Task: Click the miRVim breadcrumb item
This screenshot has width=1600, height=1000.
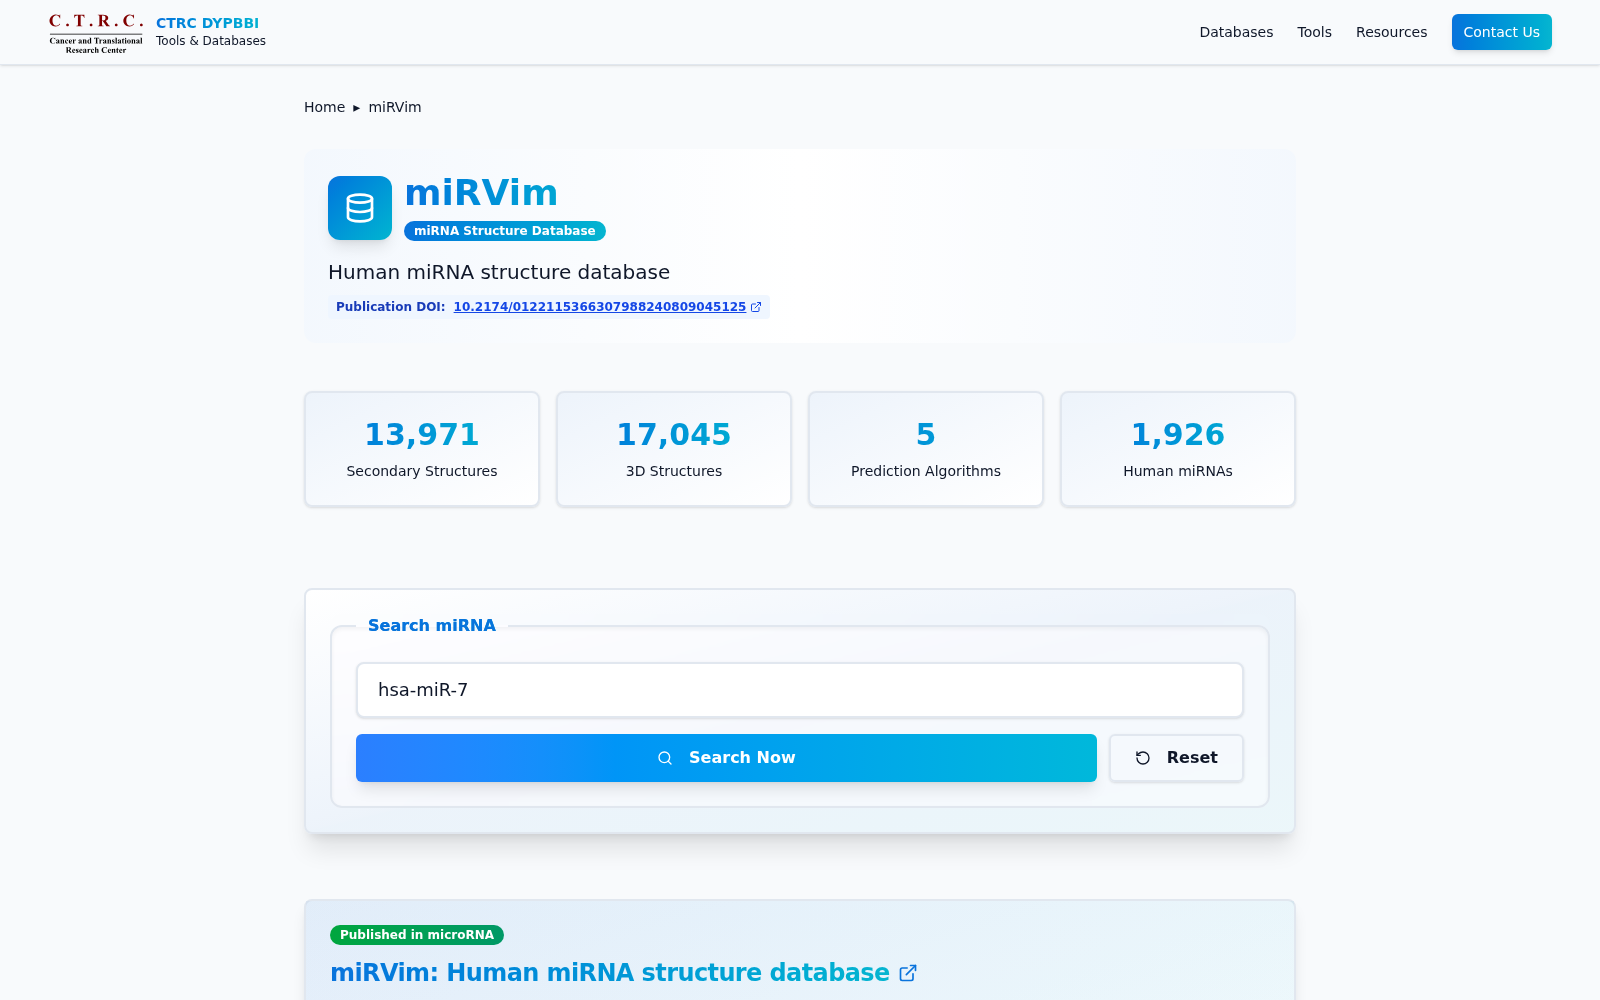Action: coord(395,107)
